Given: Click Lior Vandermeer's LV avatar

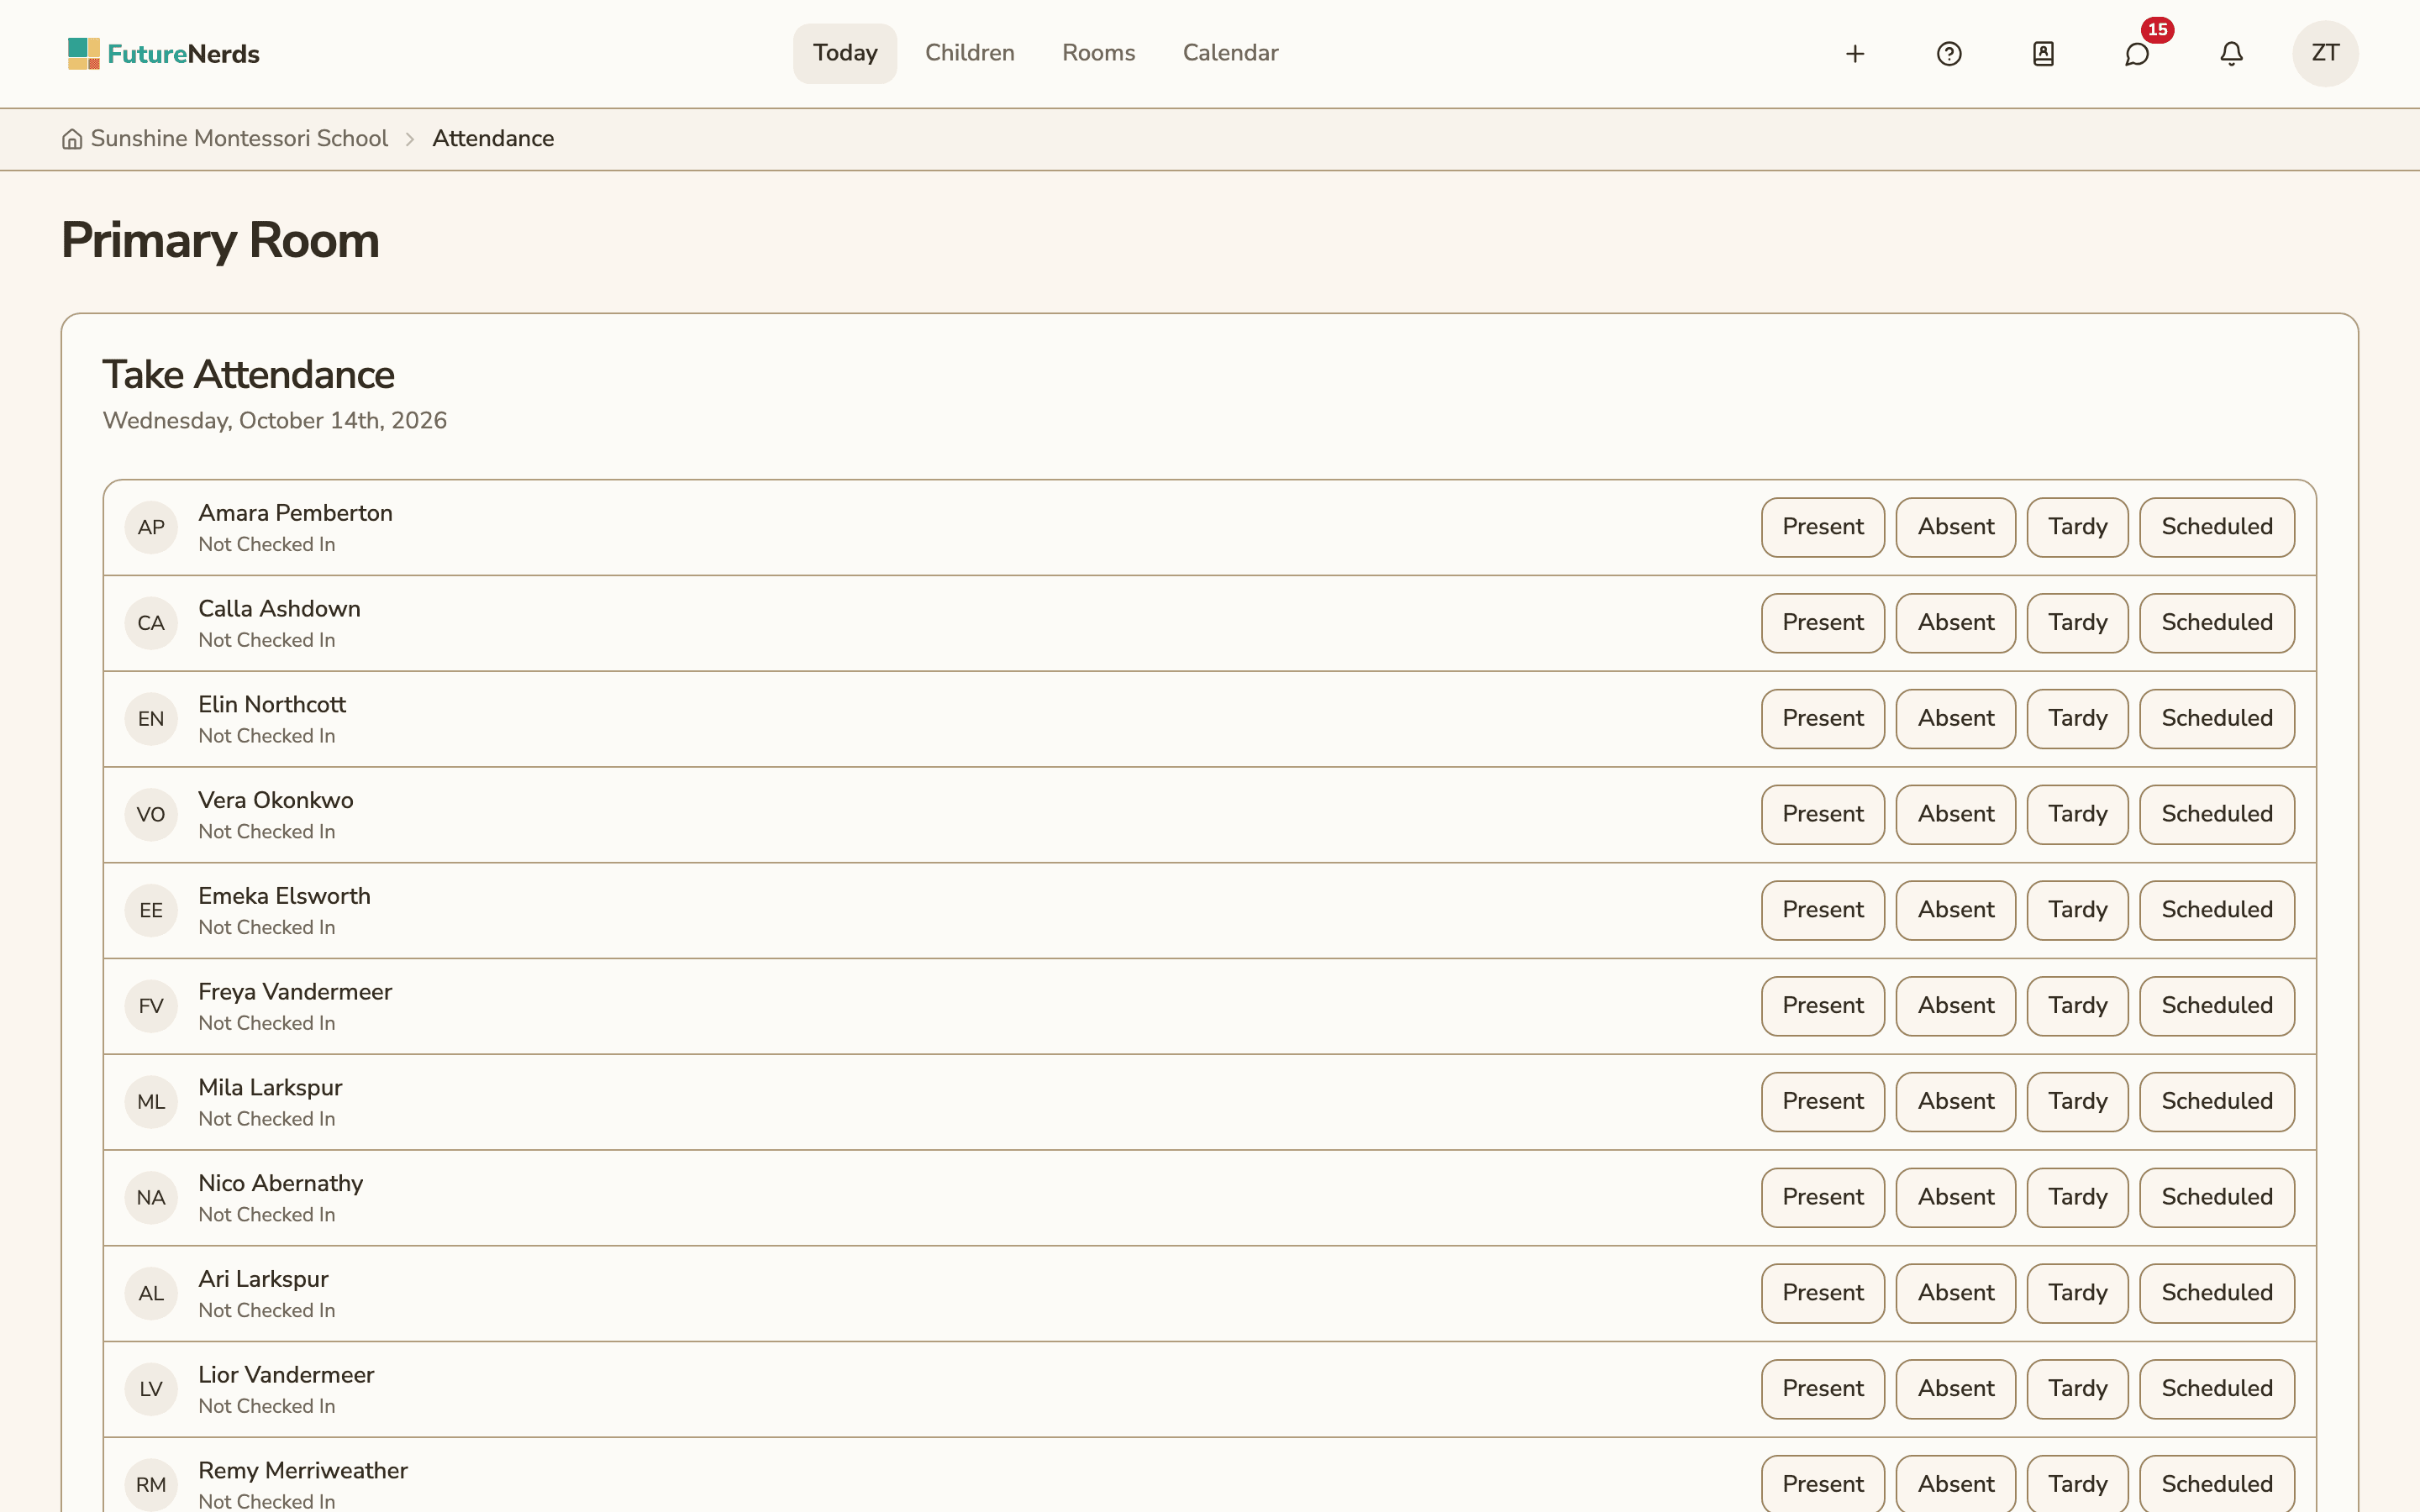Looking at the screenshot, I should [x=151, y=1390].
